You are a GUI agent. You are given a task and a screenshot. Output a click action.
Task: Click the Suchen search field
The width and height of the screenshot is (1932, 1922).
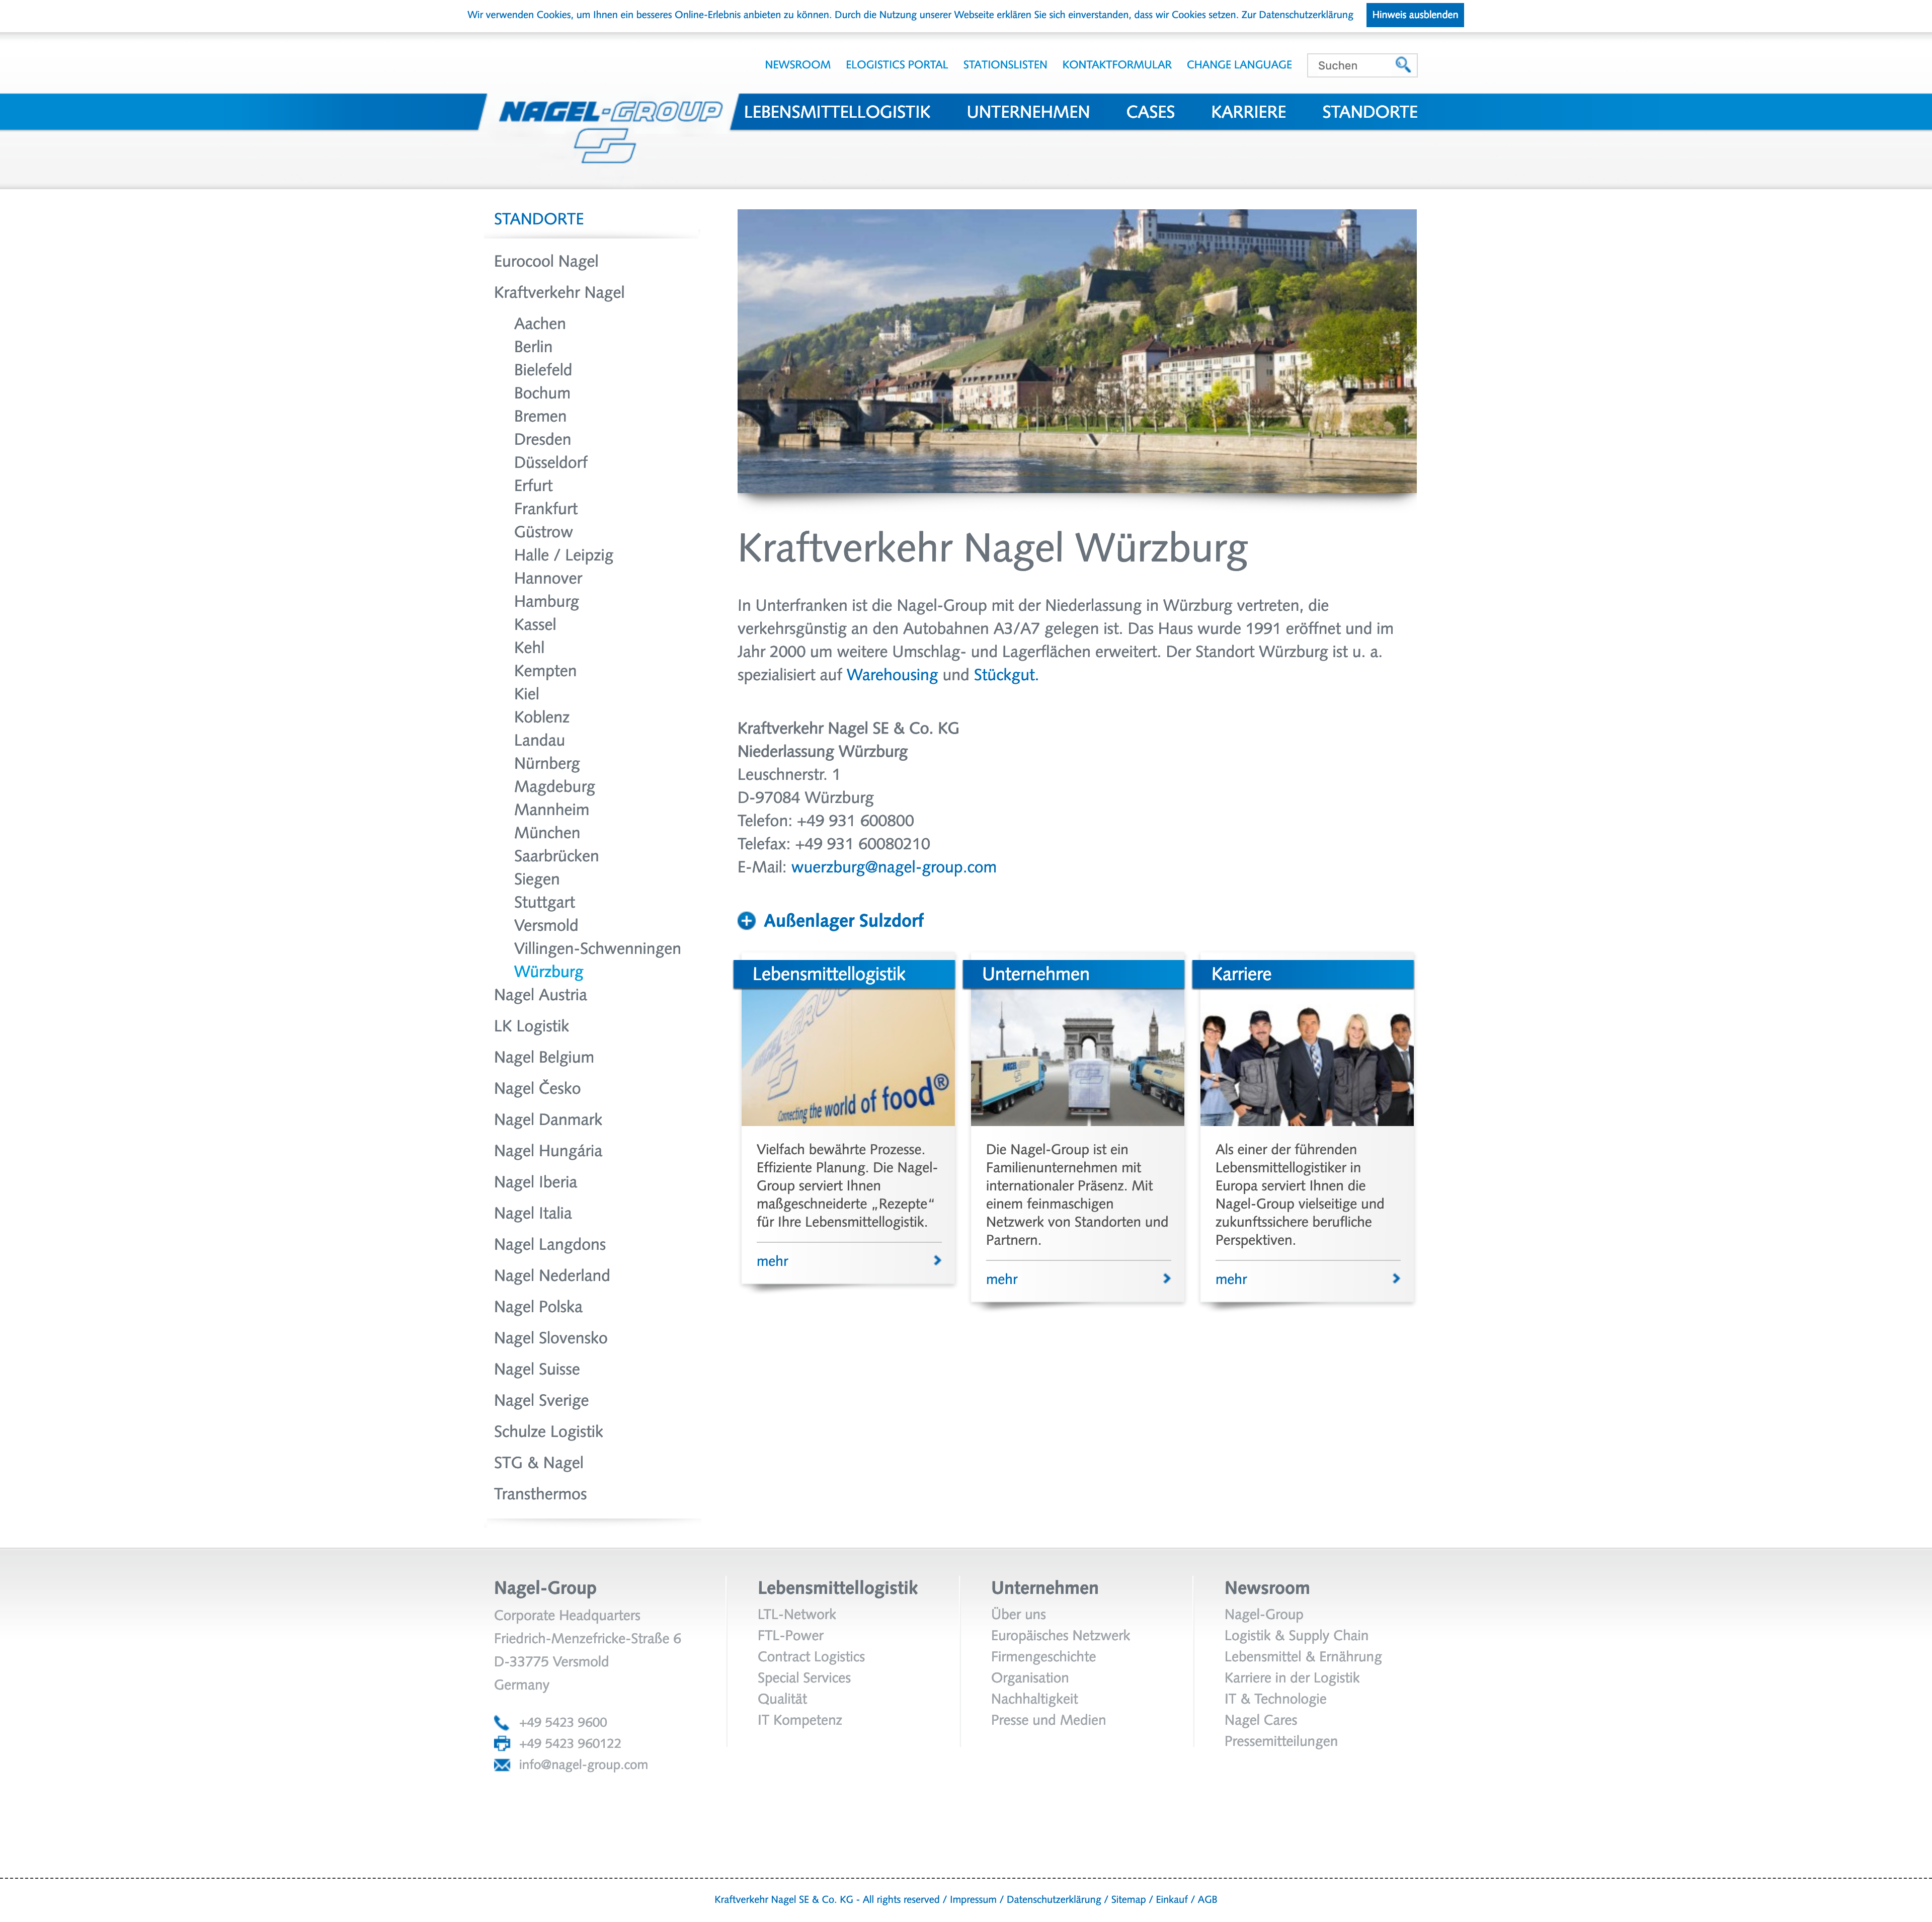coord(1350,65)
